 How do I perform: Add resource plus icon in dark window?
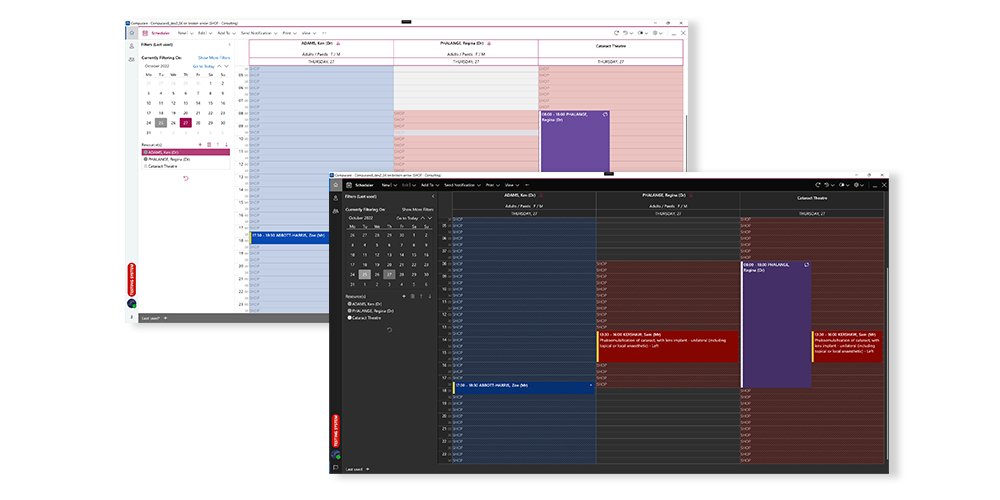(404, 297)
